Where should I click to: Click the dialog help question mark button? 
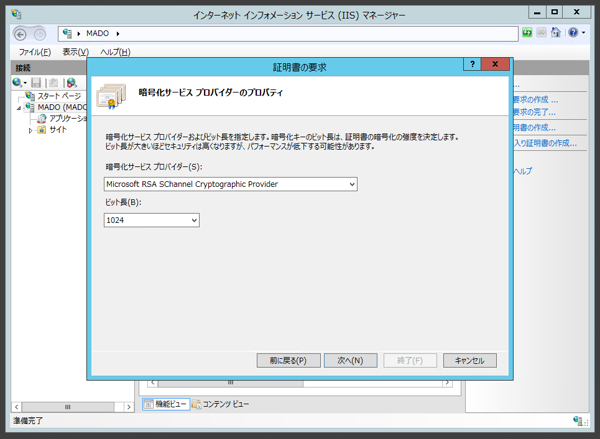pos(472,64)
